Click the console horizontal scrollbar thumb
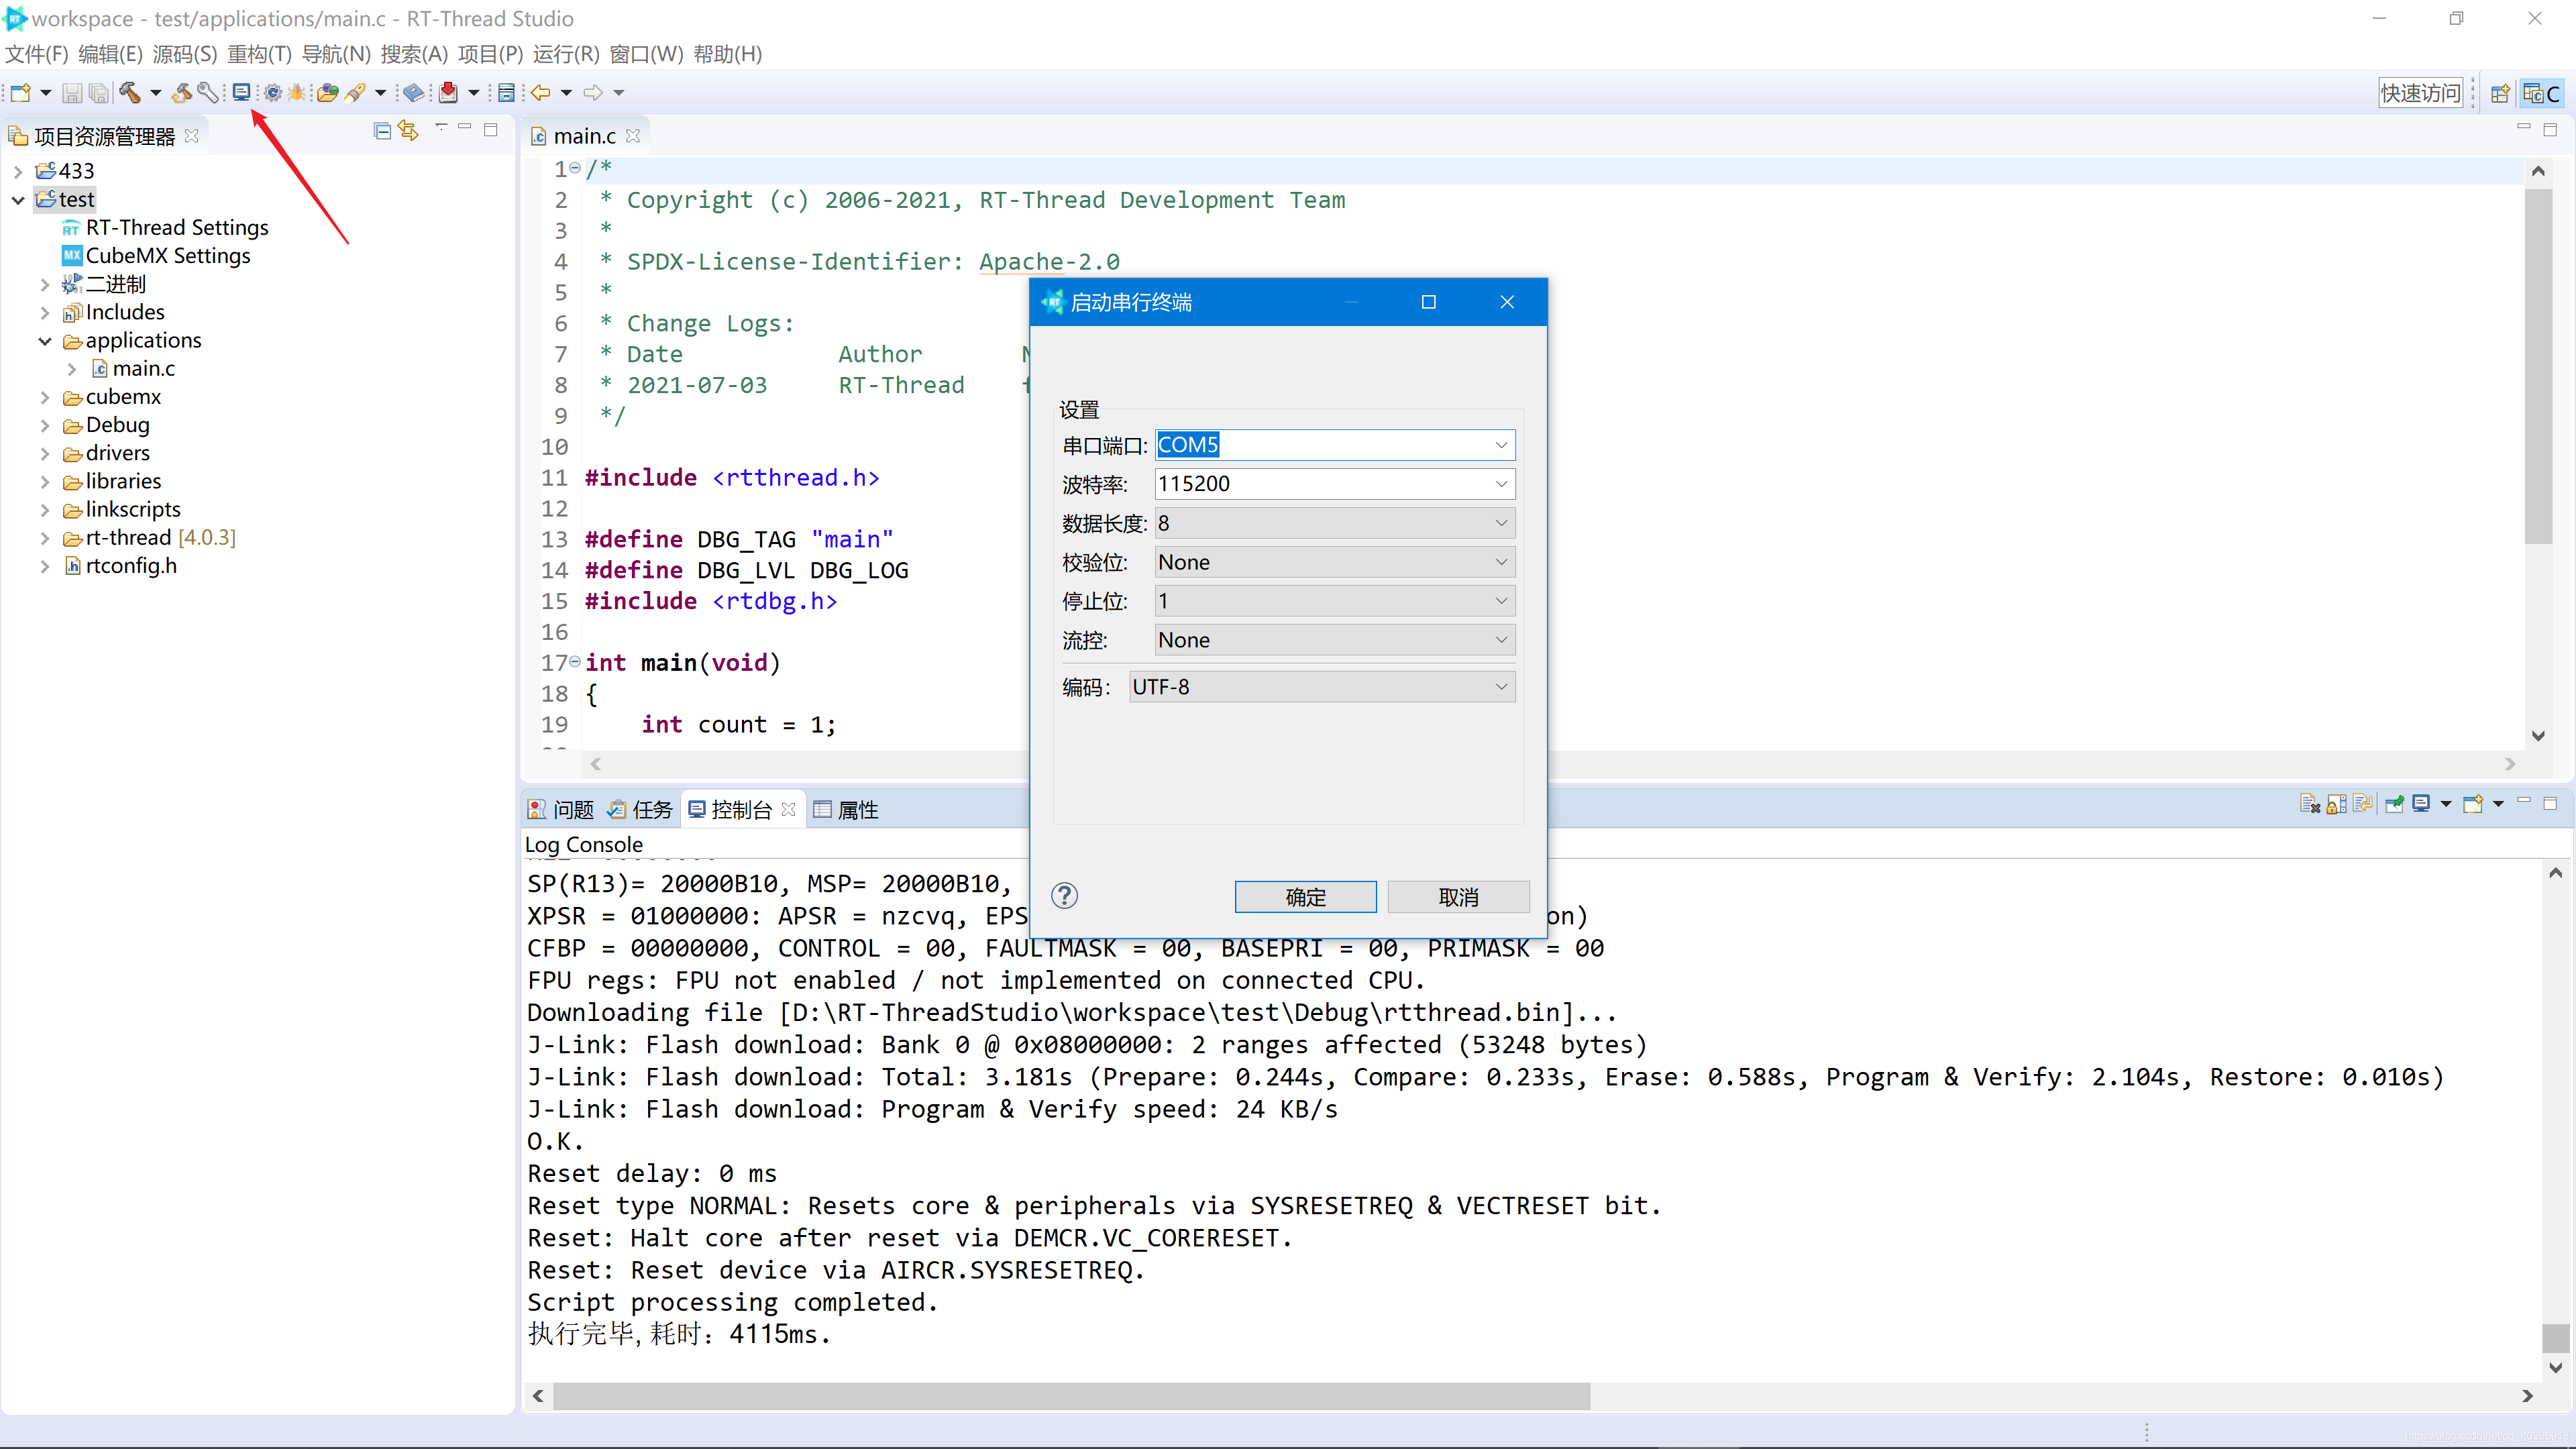This screenshot has height=1449, width=2576. coord(1070,1396)
